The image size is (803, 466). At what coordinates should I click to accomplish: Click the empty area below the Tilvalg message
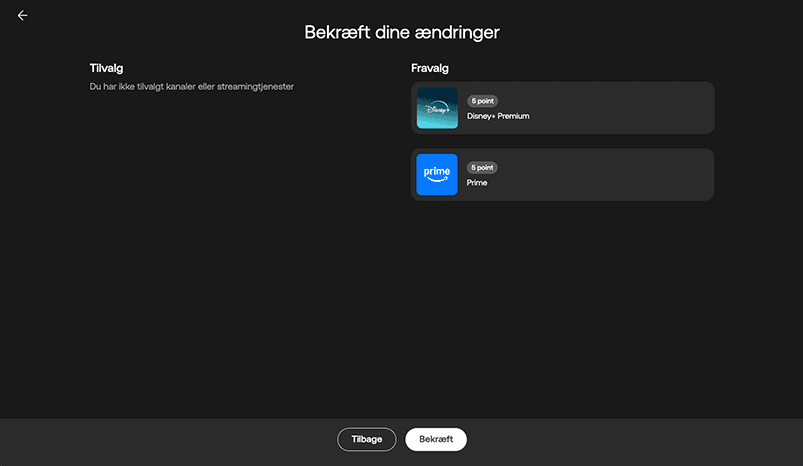(200, 250)
